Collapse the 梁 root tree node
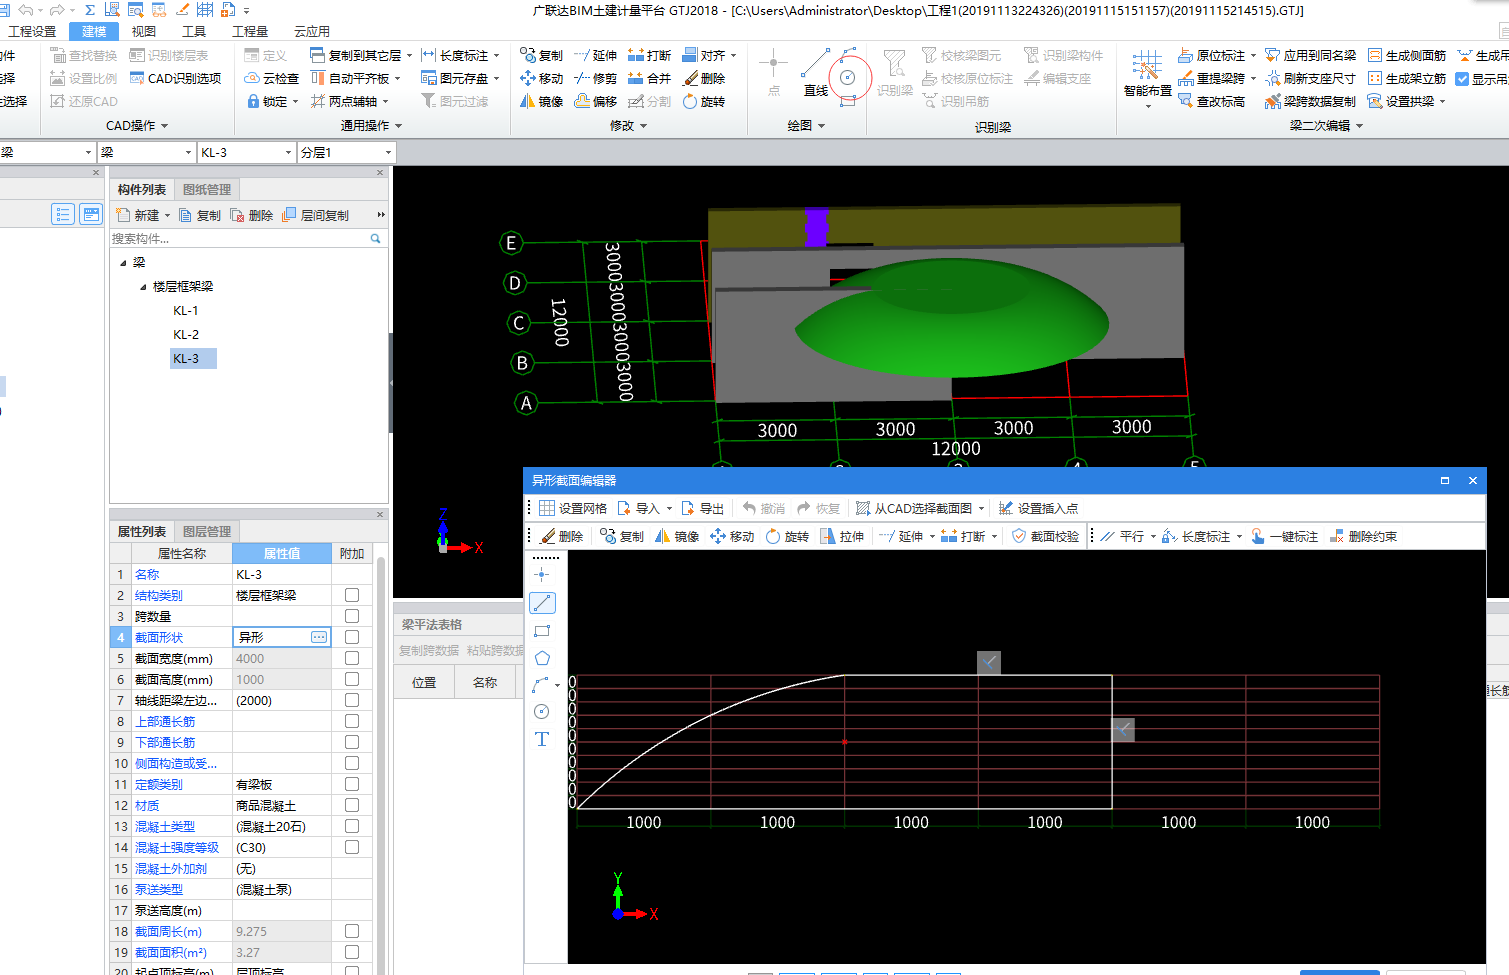The image size is (1509, 975). 123,263
